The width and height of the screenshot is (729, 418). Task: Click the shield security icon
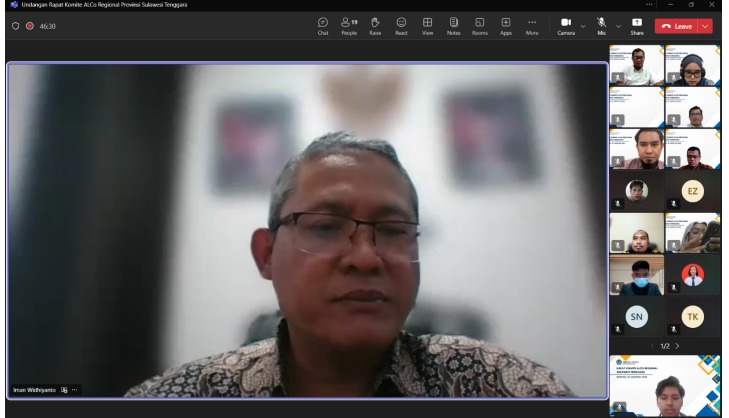[14, 26]
